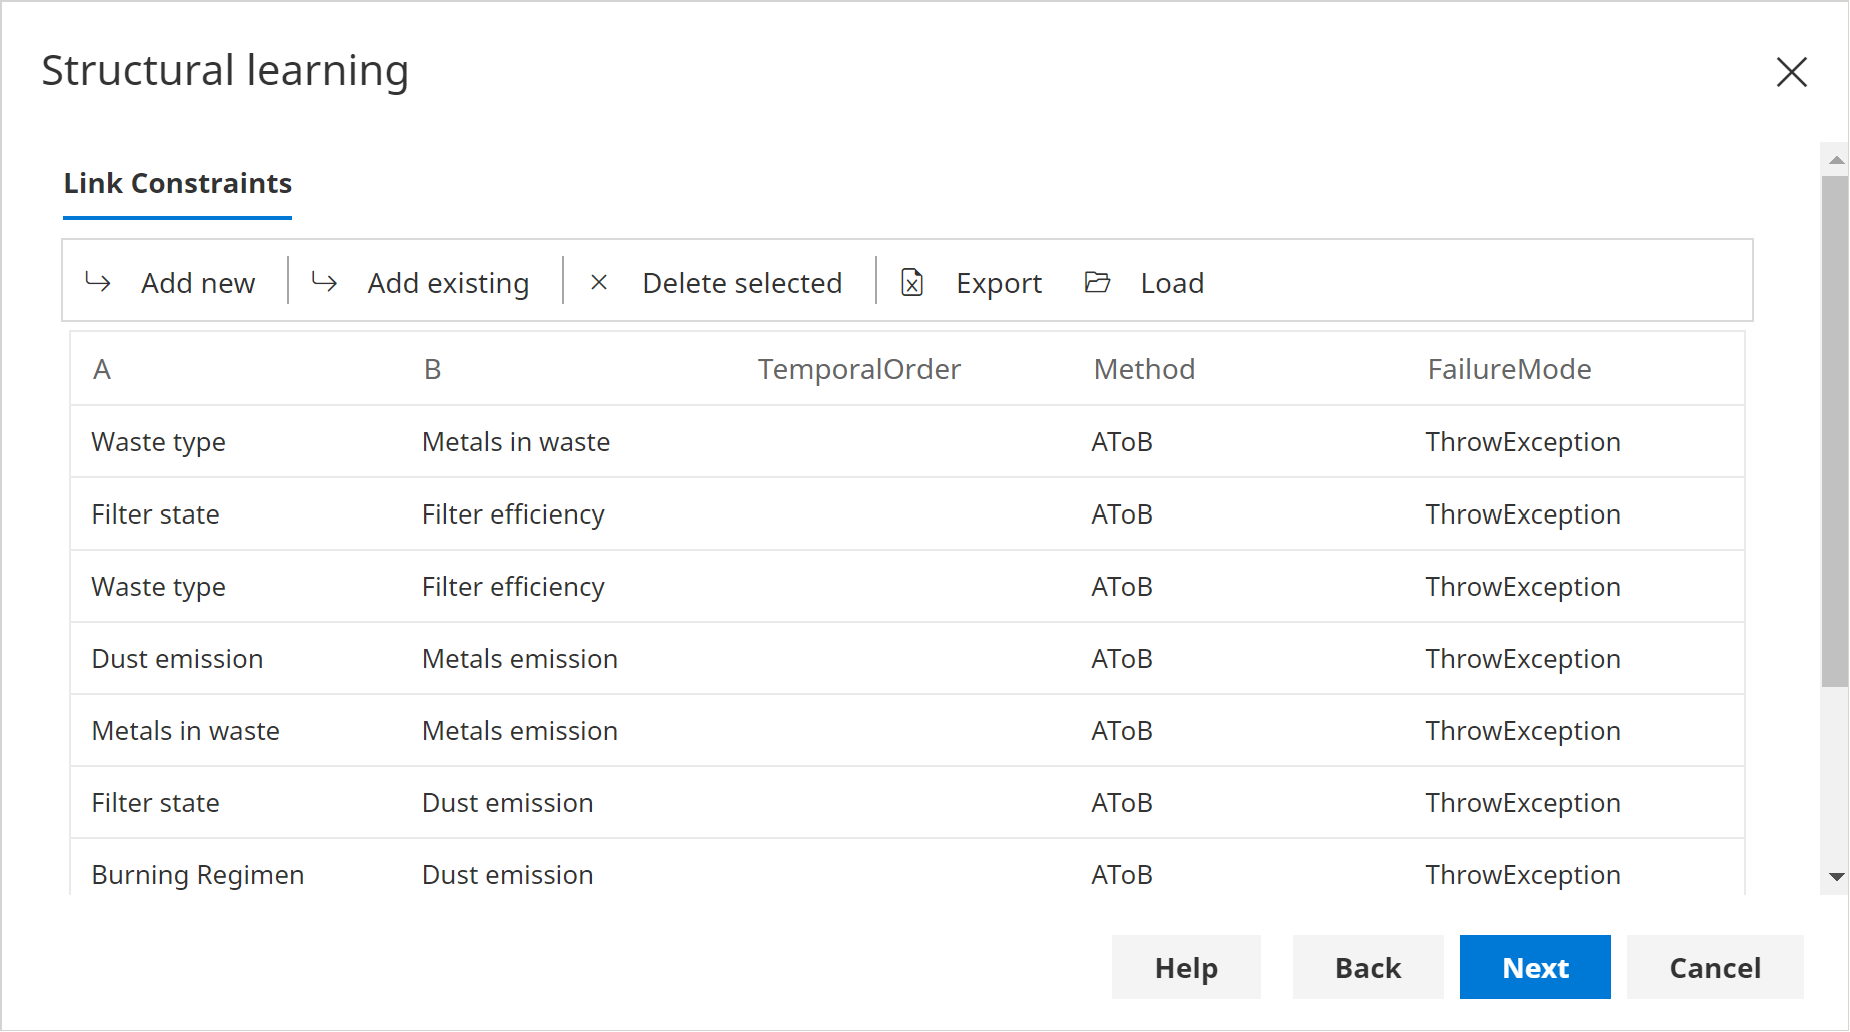Click the Add existing arrow icon
This screenshot has width=1850, height=1032.
324,282
